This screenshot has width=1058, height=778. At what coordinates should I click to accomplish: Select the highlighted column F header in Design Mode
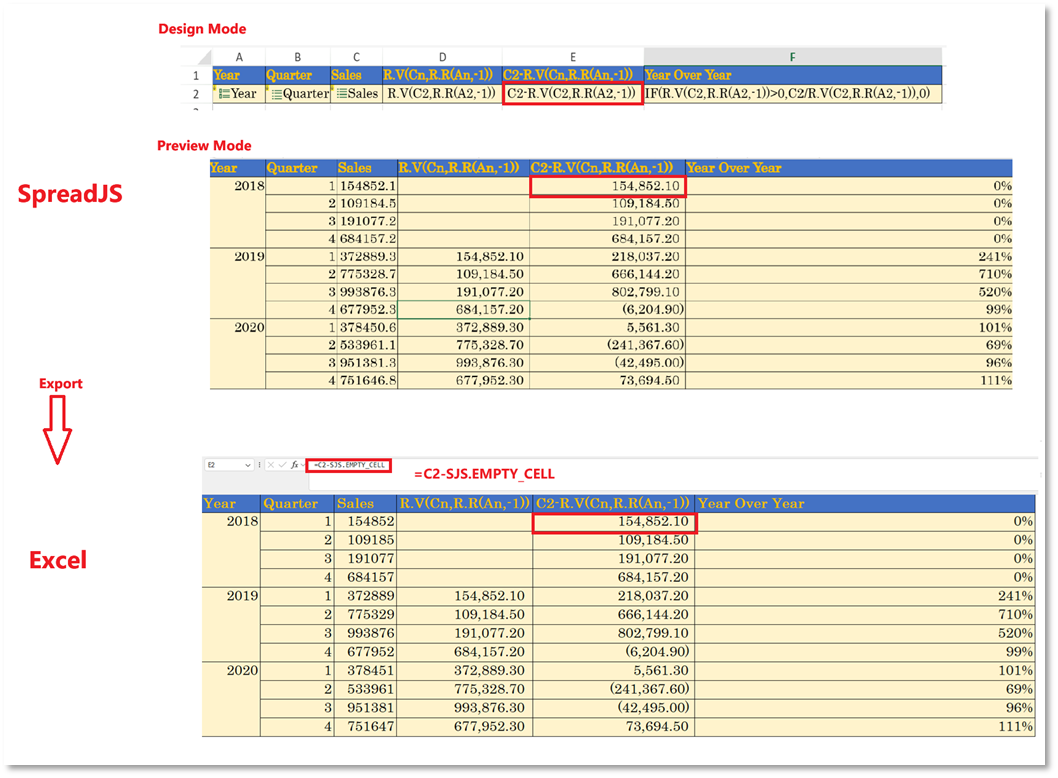(x=793, y=57)
